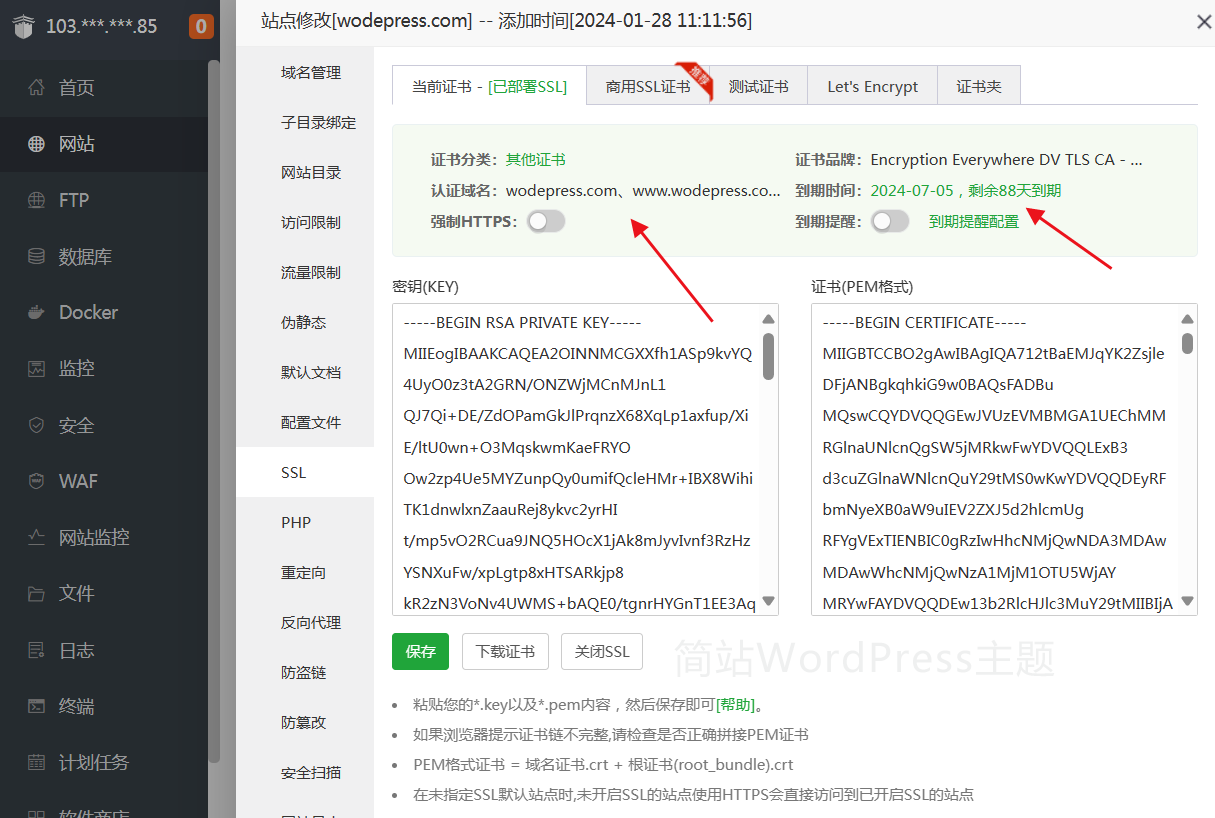The image size is (1215, 818).
Task: Click the globe website icon
Action: 37,144
